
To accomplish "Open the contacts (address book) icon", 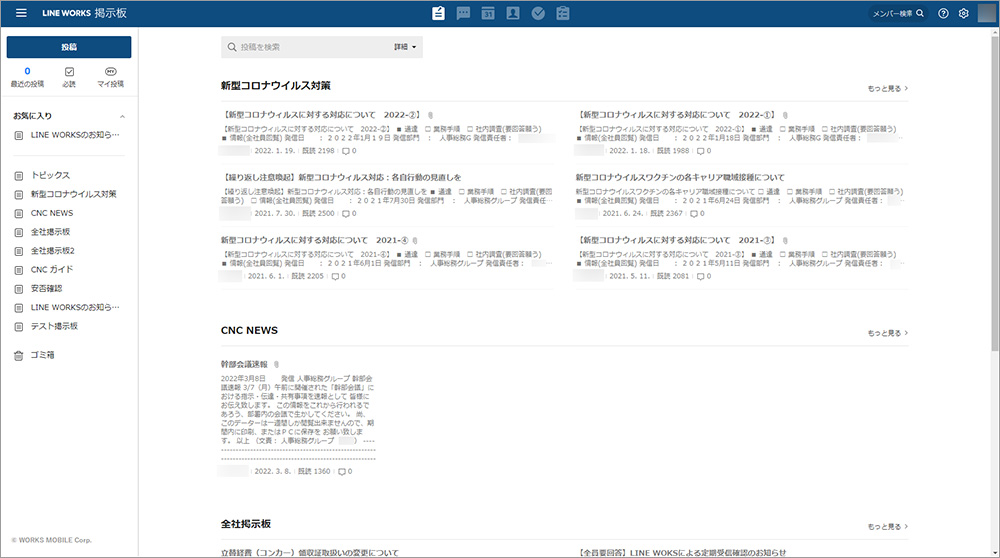I will pos(513,13).
